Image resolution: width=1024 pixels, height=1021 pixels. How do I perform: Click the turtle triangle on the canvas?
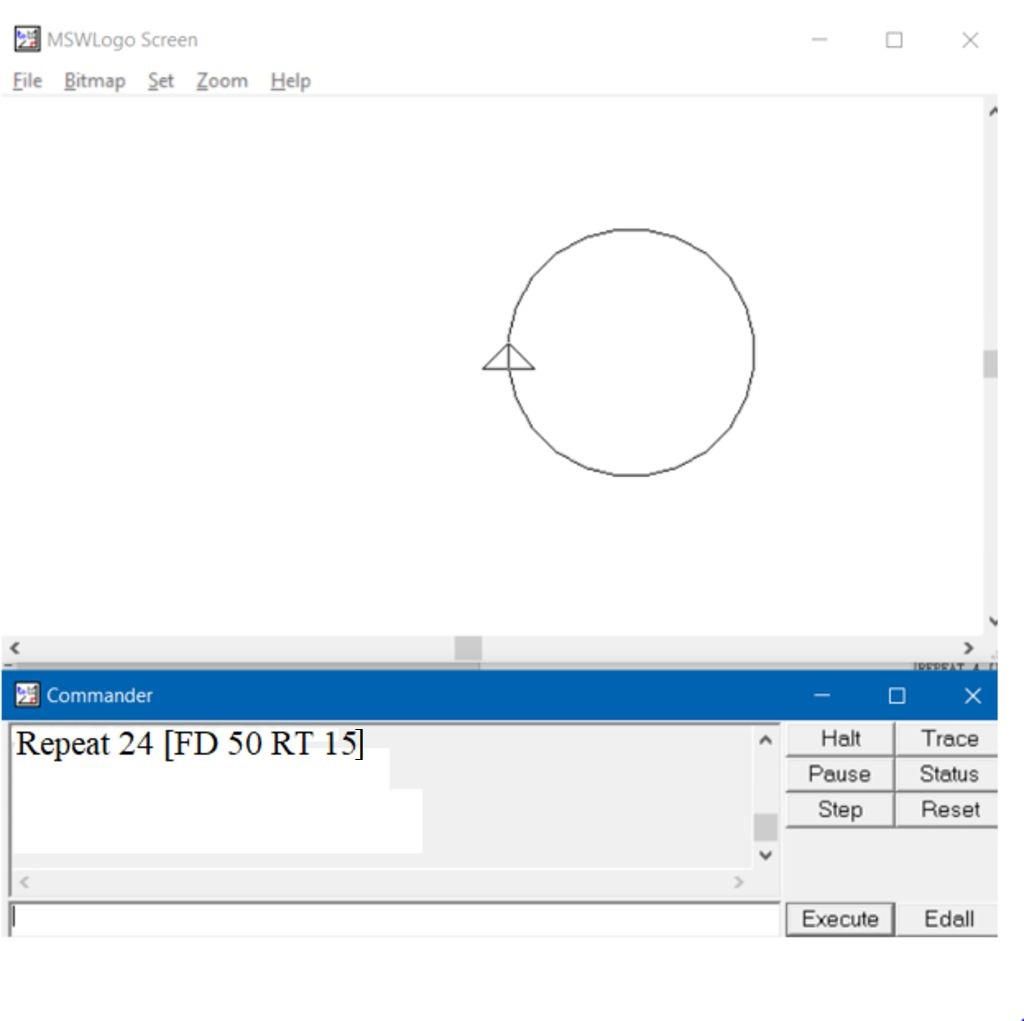tap(508, 358)
